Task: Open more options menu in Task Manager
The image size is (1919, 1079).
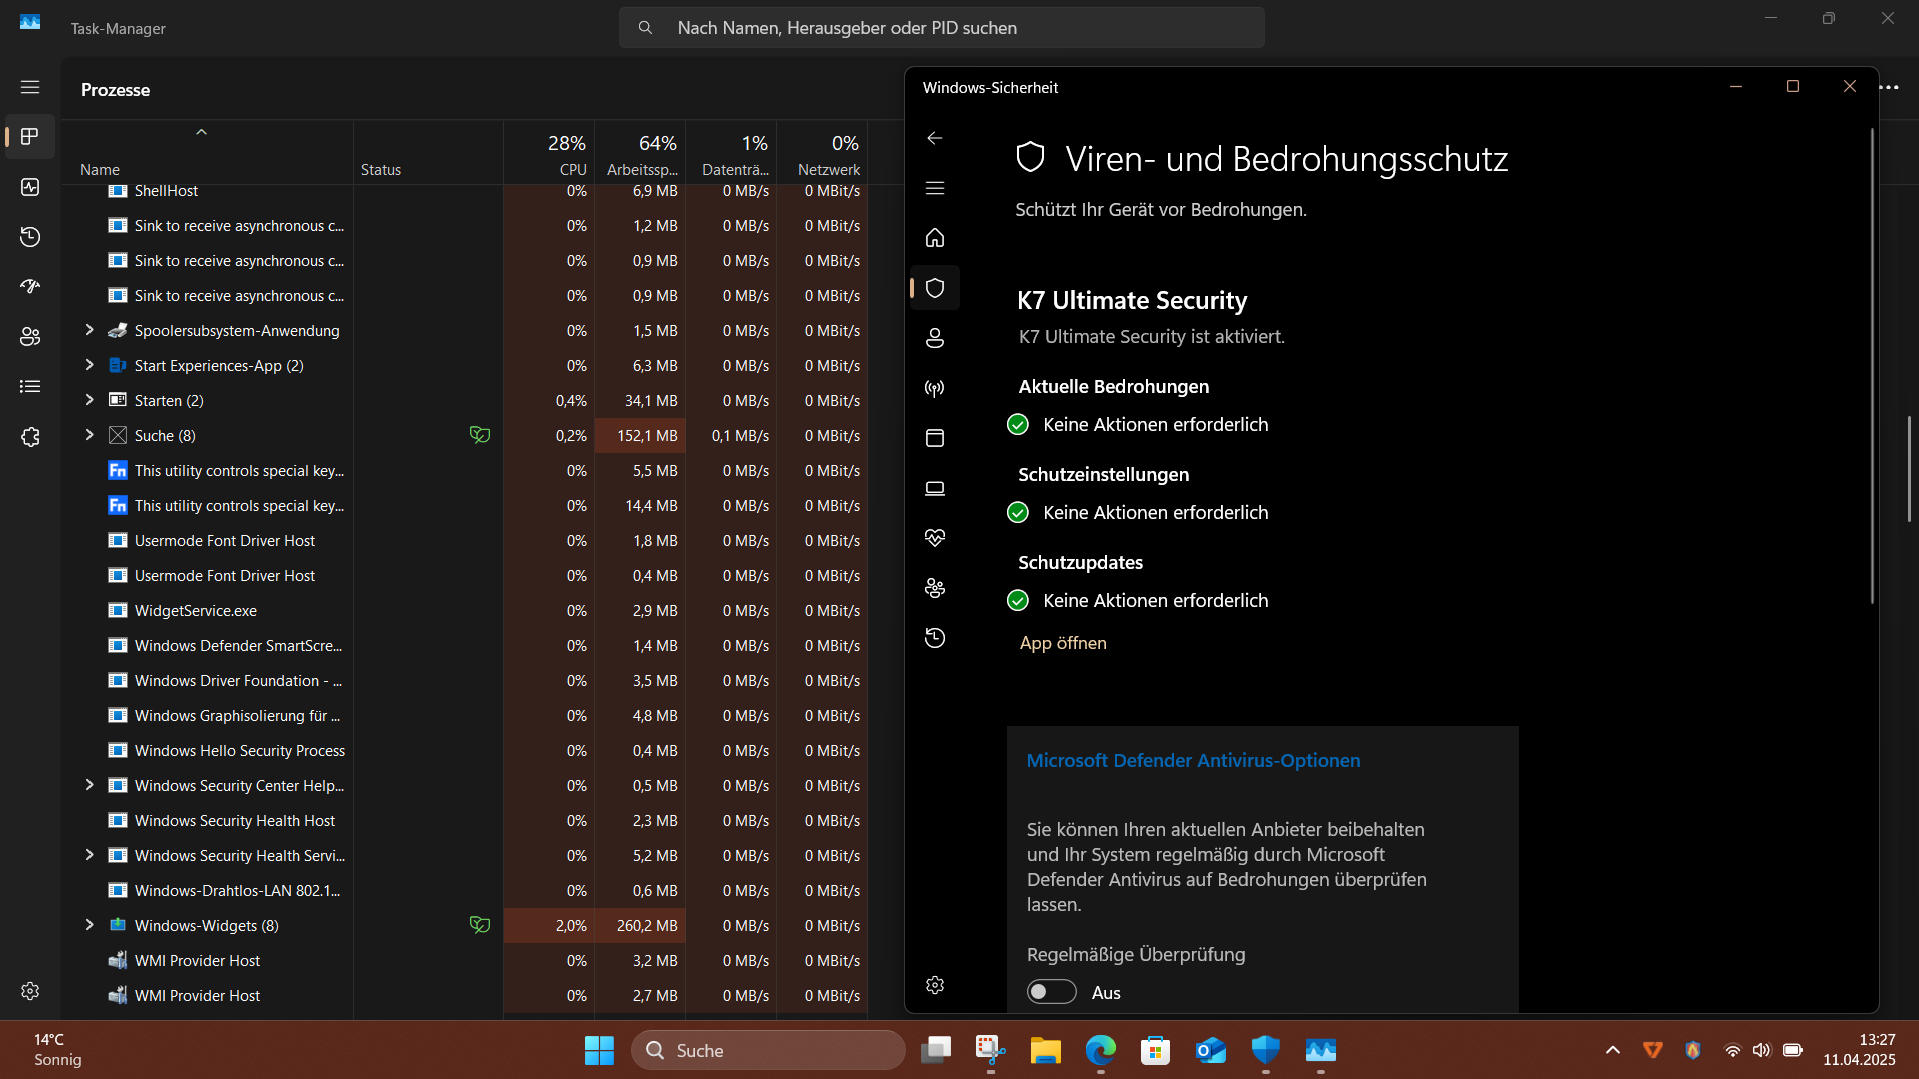Action: click(1889, 88)
